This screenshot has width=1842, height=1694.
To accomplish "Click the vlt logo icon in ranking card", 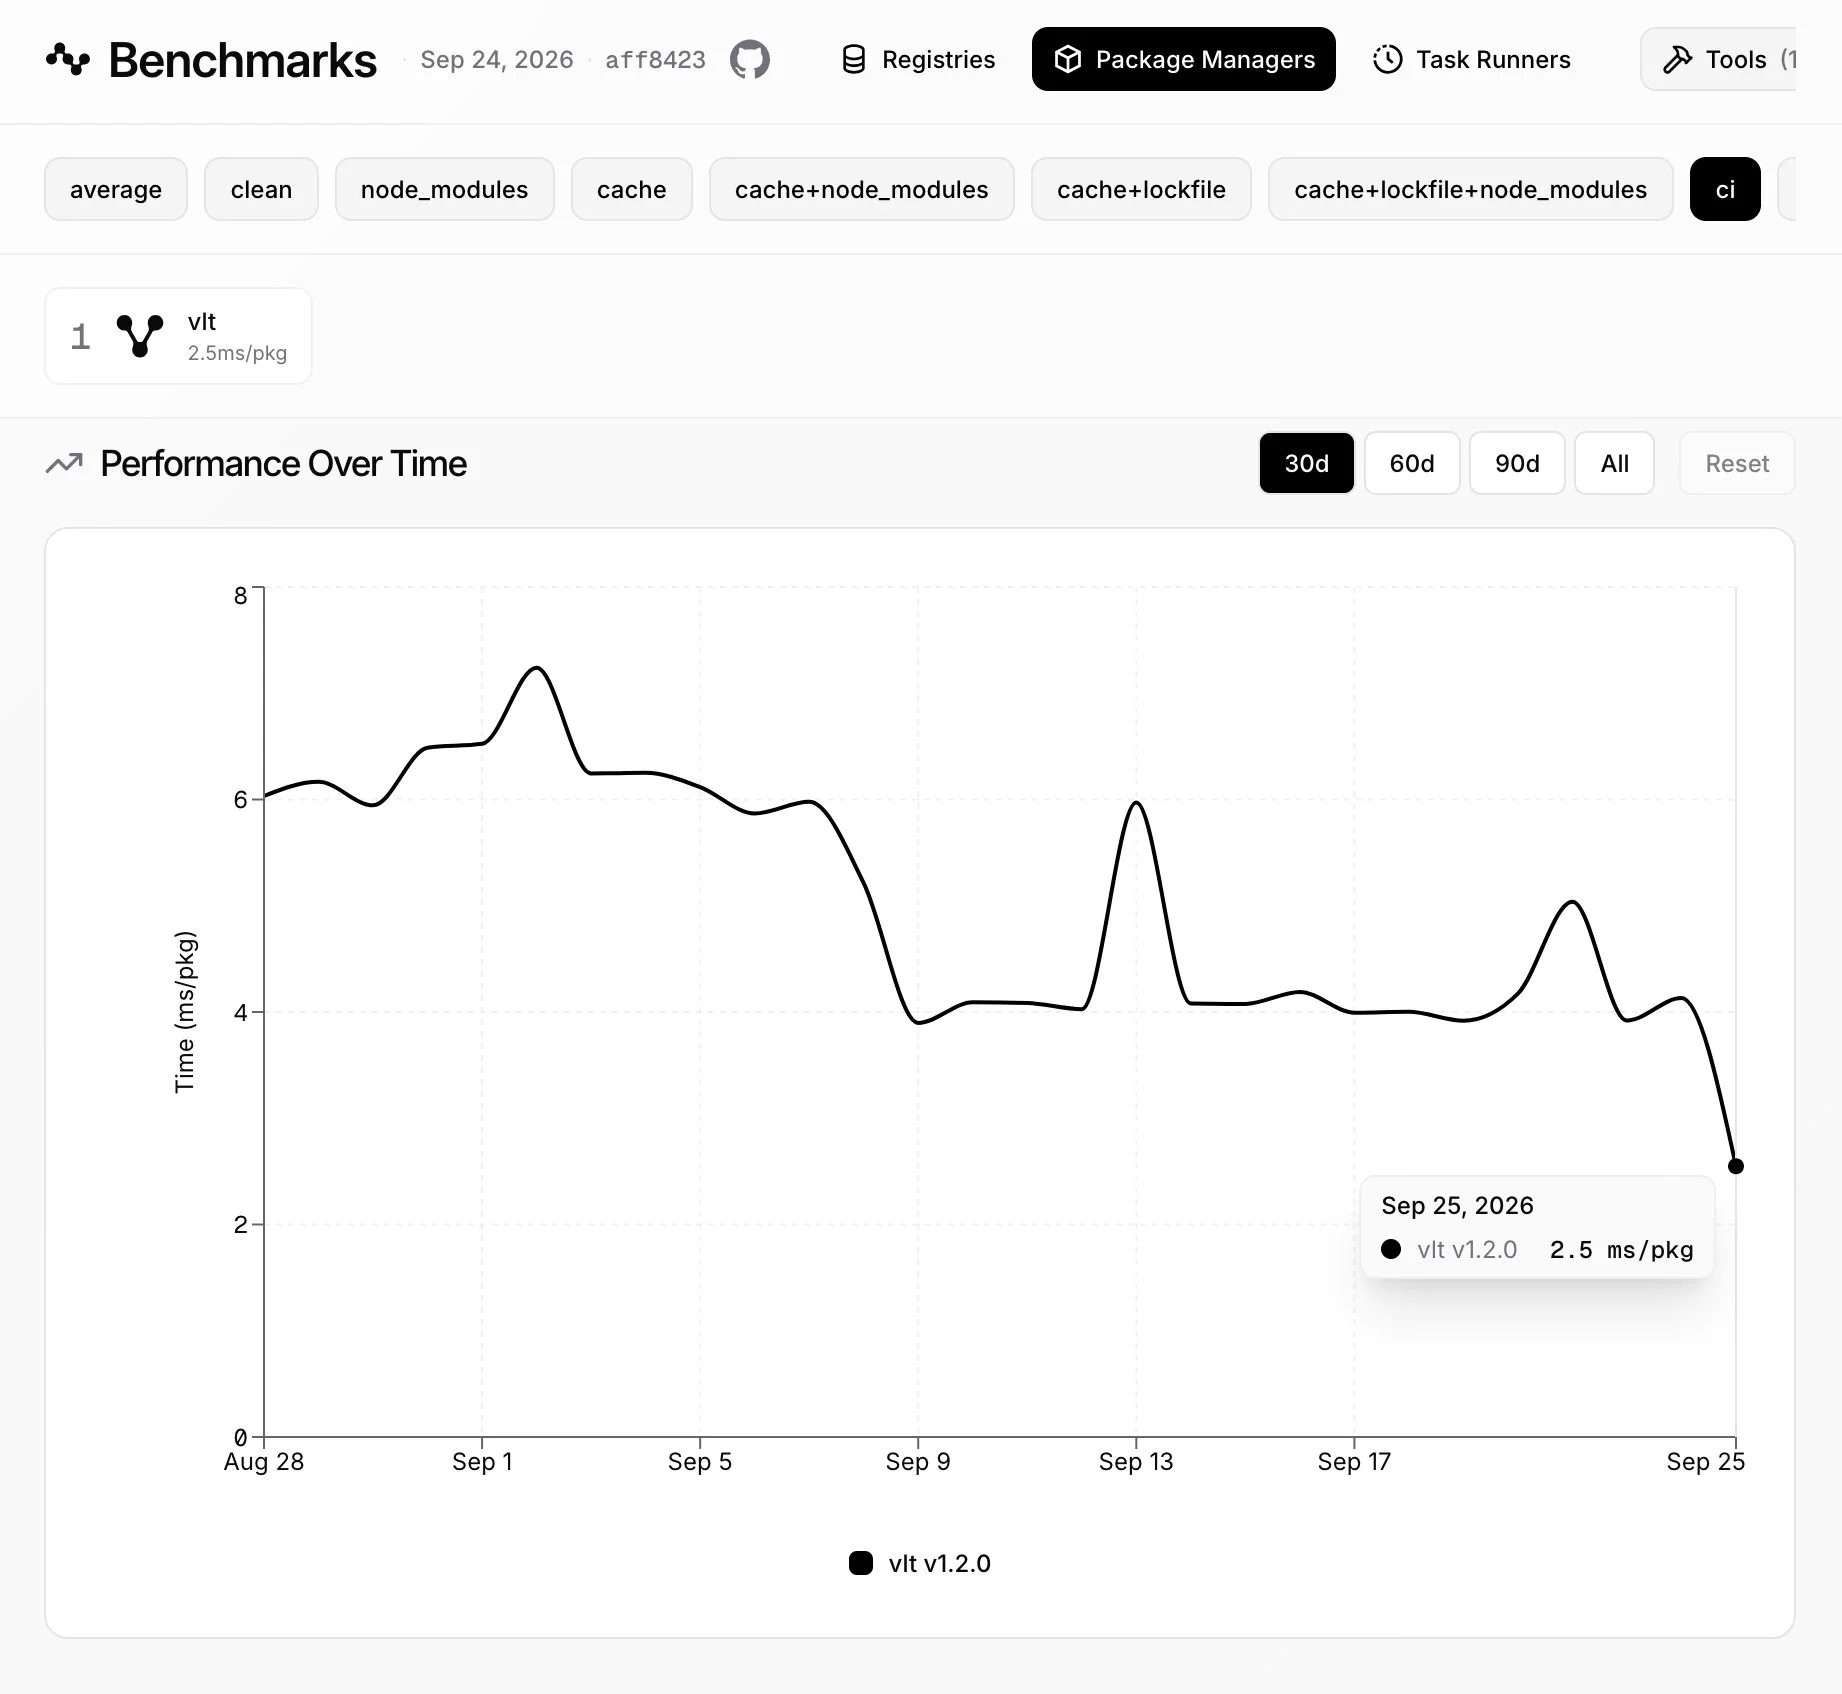I will point(140,336).
